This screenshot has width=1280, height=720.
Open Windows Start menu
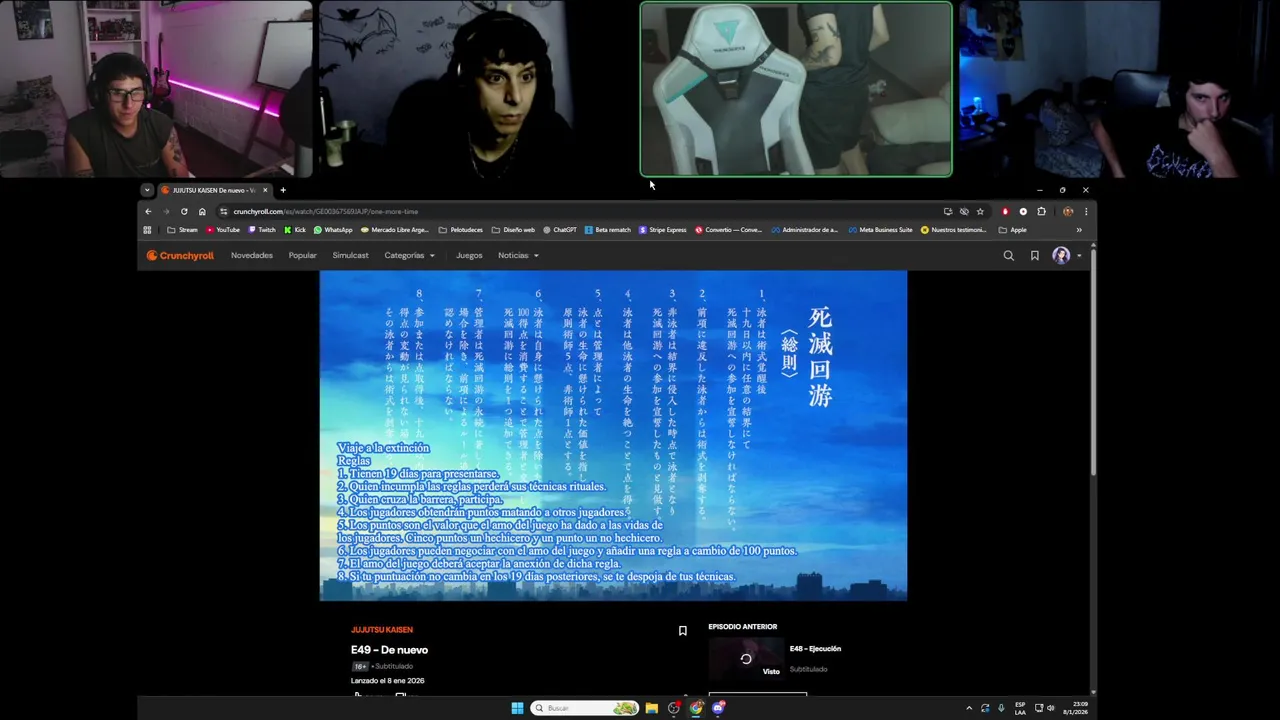tap(517, 708)
